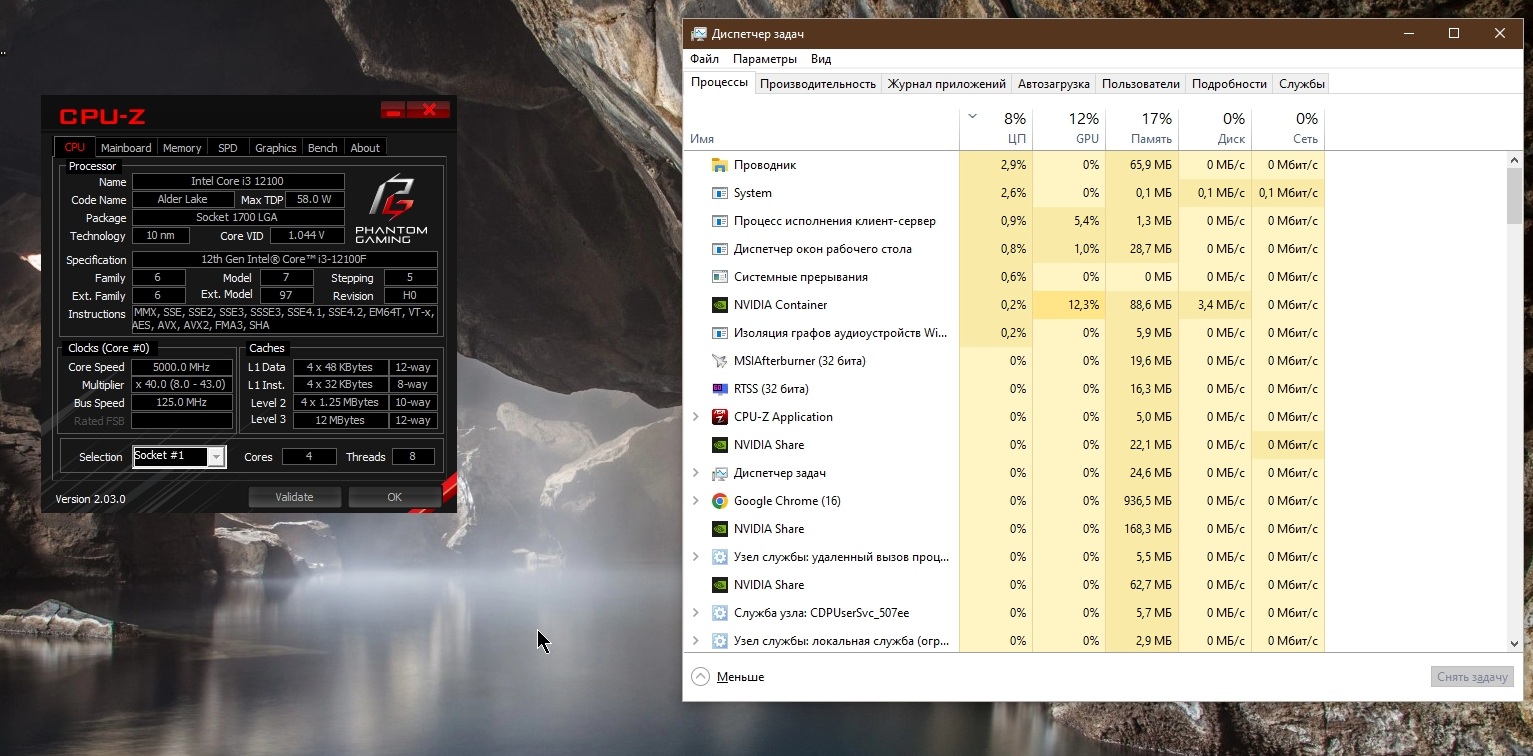
Task: Click the NVIDIA Share icon with 22,1 МБ
Action: [x=719, y=445]
